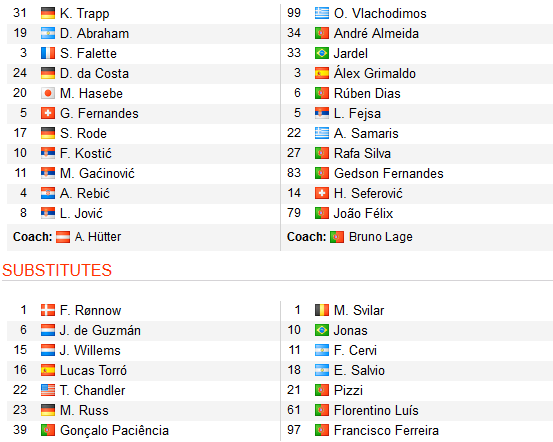Click the Danish flag next to F. Rønnow
This screenshot has height=442, width=553.
[x=48, y=310]
